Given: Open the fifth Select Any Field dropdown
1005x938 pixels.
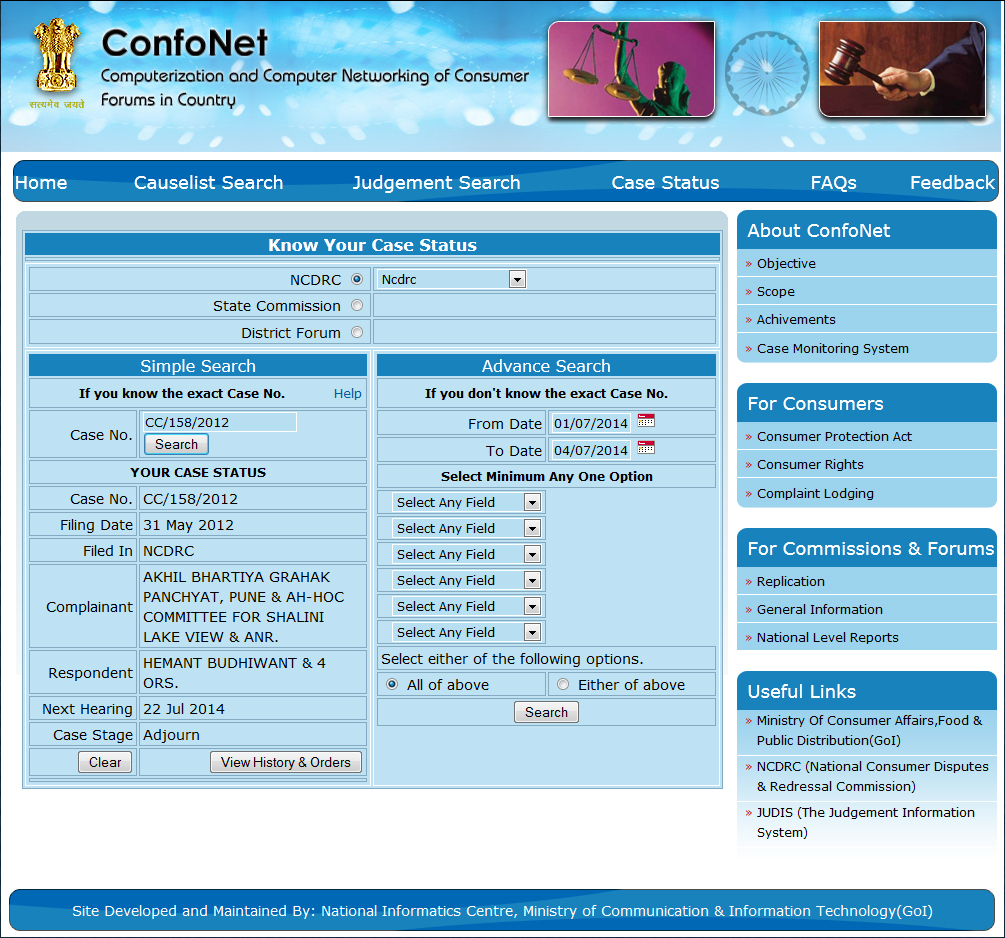Looking at the screenshot, I should [467, 606].
